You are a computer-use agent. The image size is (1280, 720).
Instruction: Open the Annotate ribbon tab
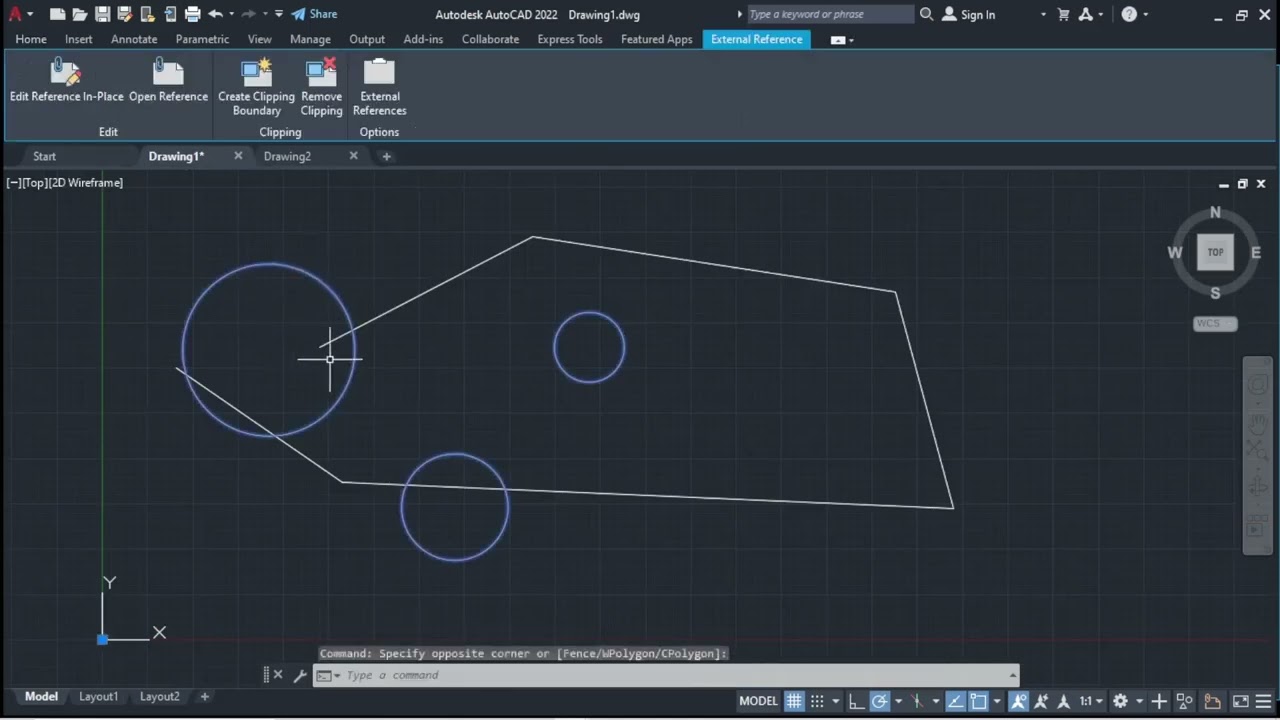[x=134, y=39]
